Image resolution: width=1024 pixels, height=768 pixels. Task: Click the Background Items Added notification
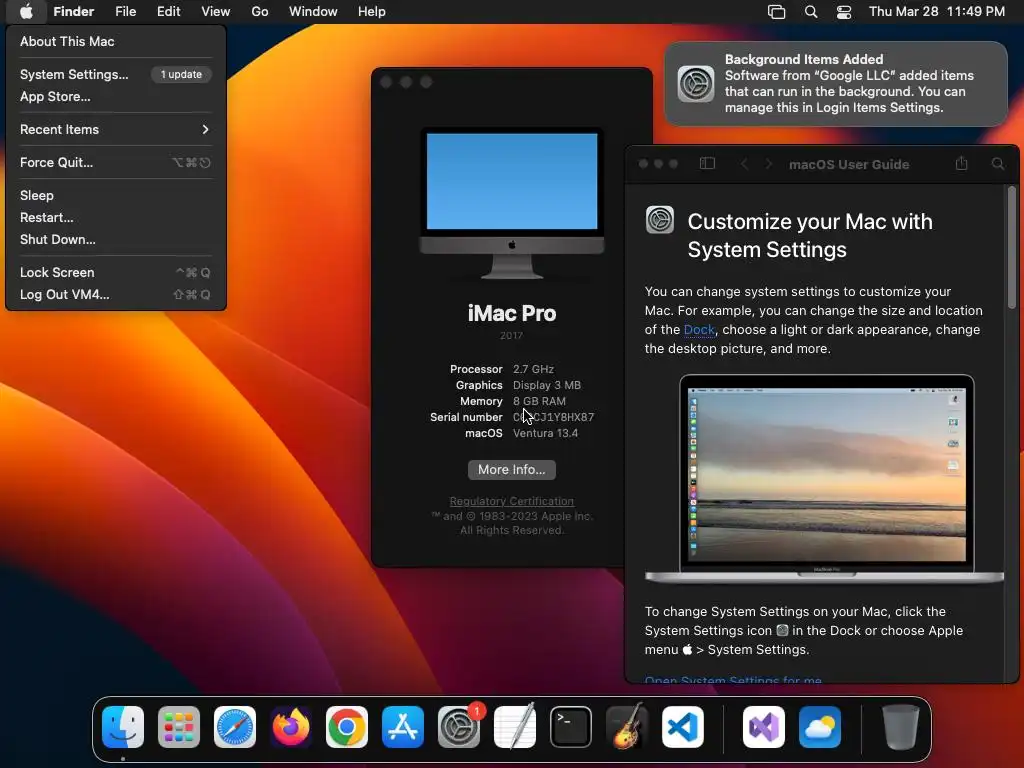click(x=836, y=84)
